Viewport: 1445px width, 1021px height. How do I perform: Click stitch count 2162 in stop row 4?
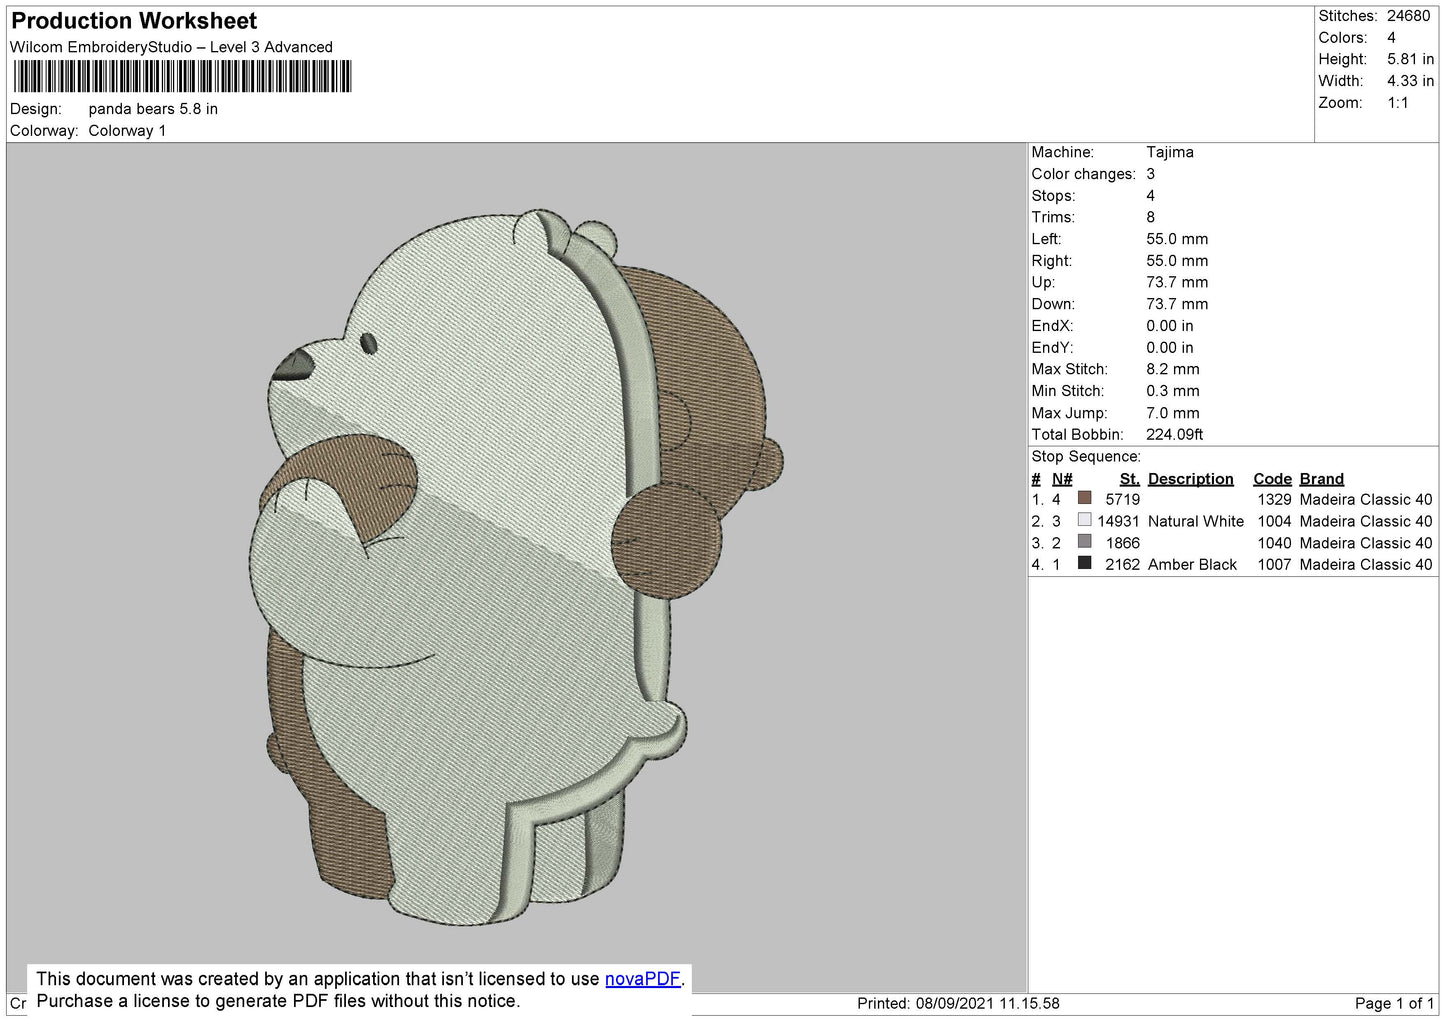[1122, 565]
